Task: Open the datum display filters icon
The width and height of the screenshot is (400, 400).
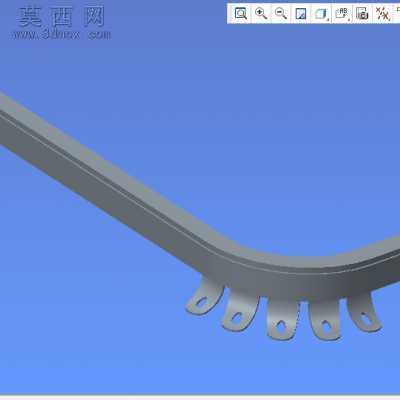Action: (x=383, y=14)
